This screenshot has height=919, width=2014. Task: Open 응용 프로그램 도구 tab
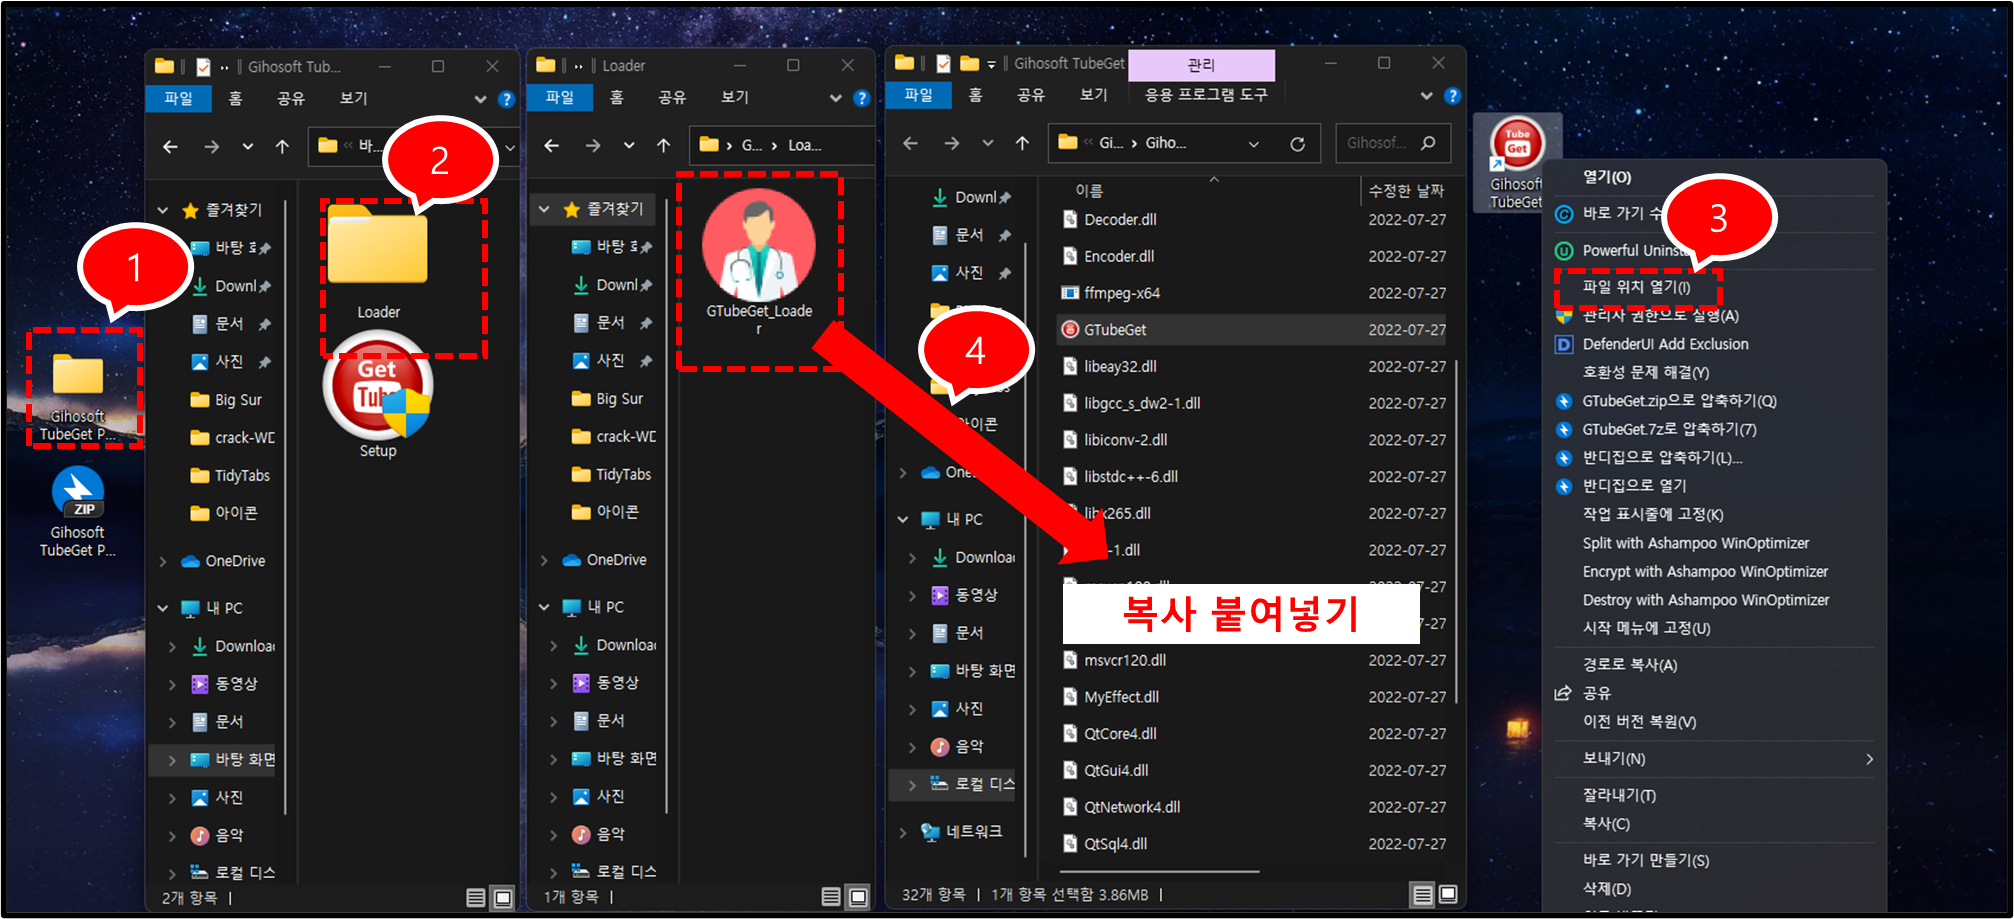[1206, 95]
